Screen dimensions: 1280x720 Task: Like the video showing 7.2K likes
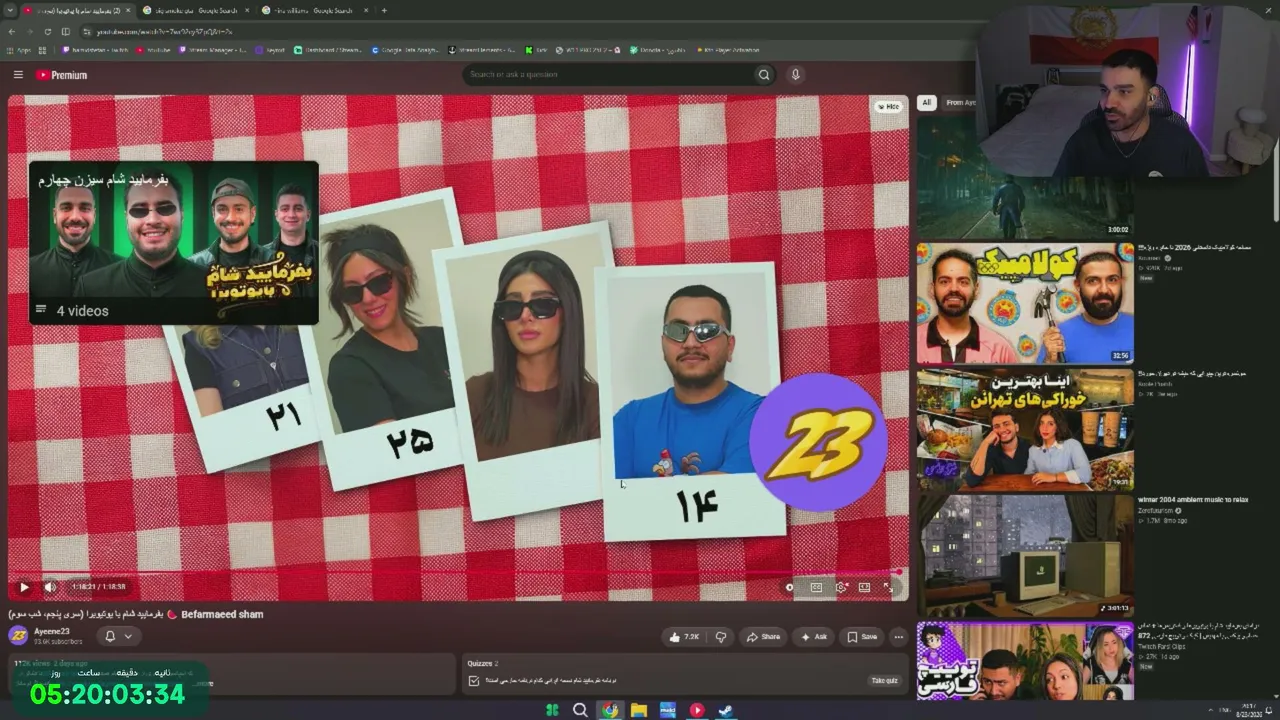click(x=685, y=637)
